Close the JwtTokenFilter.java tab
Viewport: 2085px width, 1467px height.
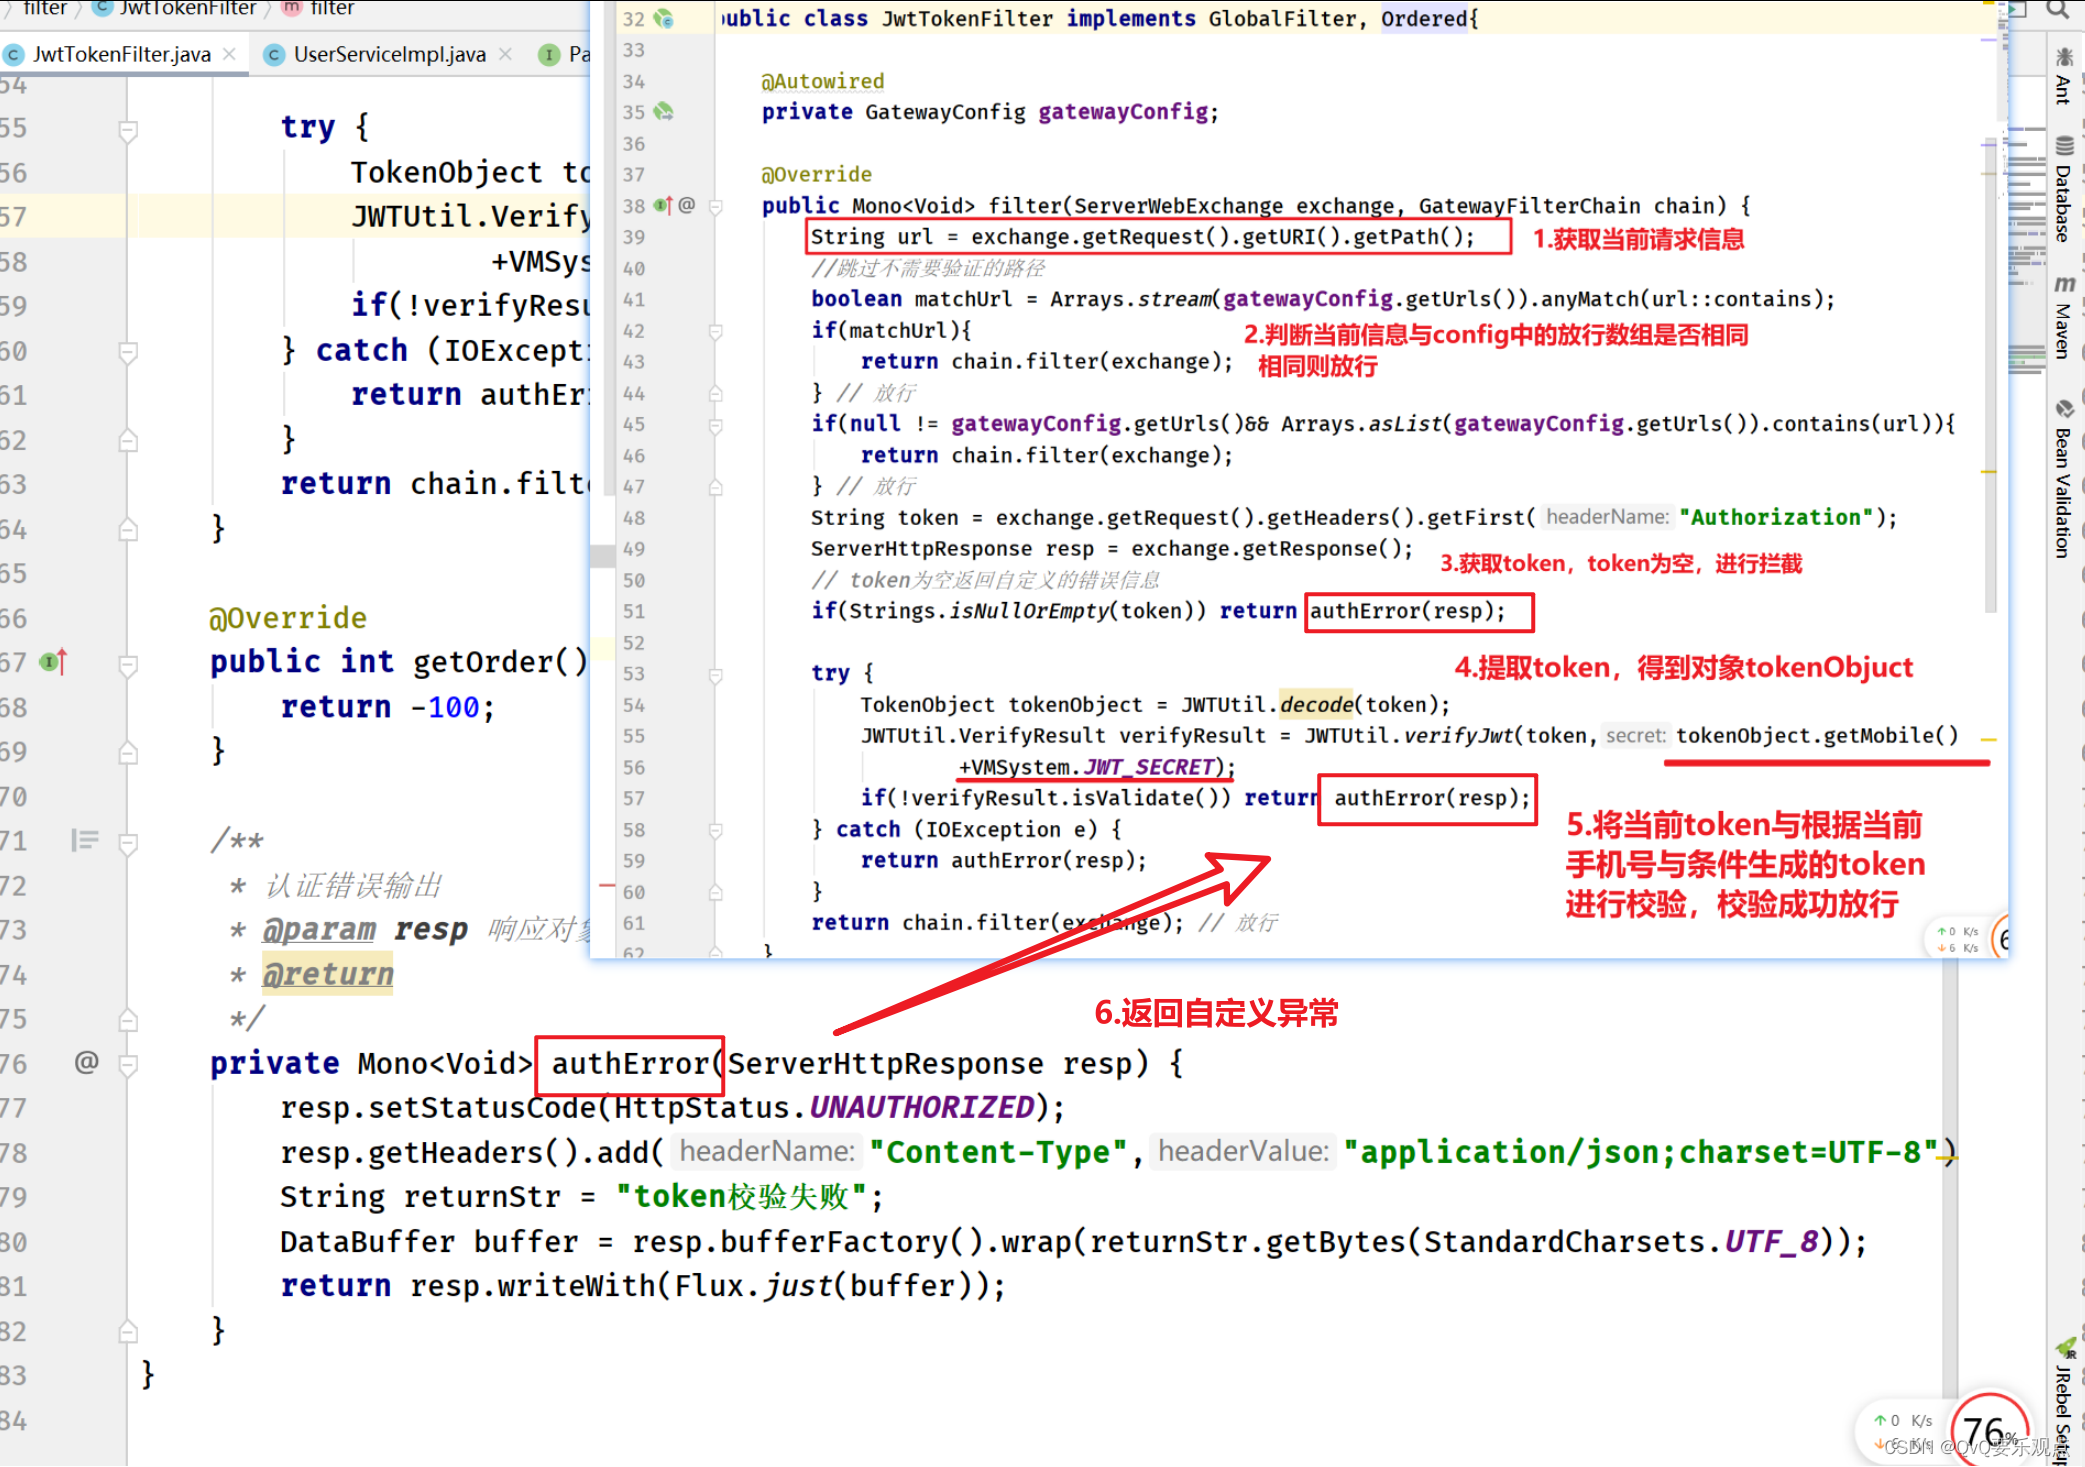(230, 54)
